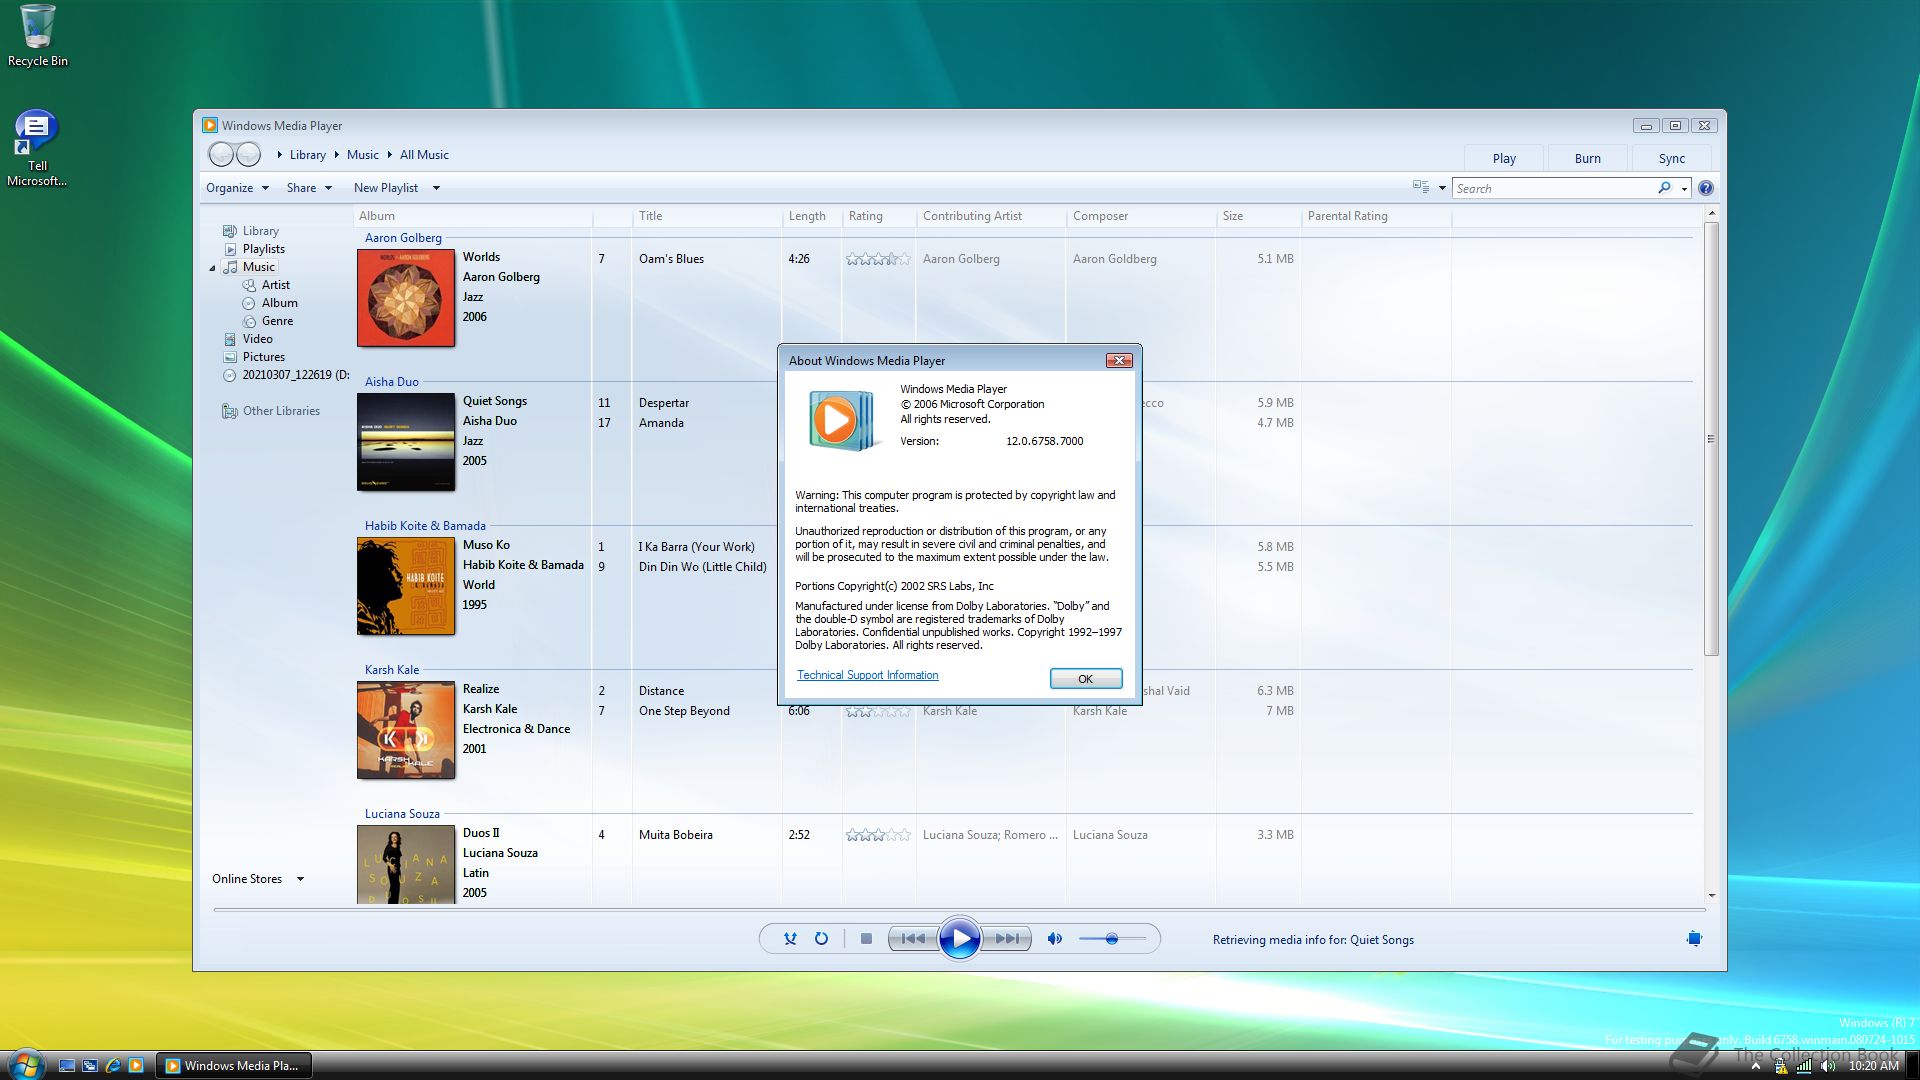
Task: Expand the New Playlist dropdown arrow
Action: coord(436,188)
